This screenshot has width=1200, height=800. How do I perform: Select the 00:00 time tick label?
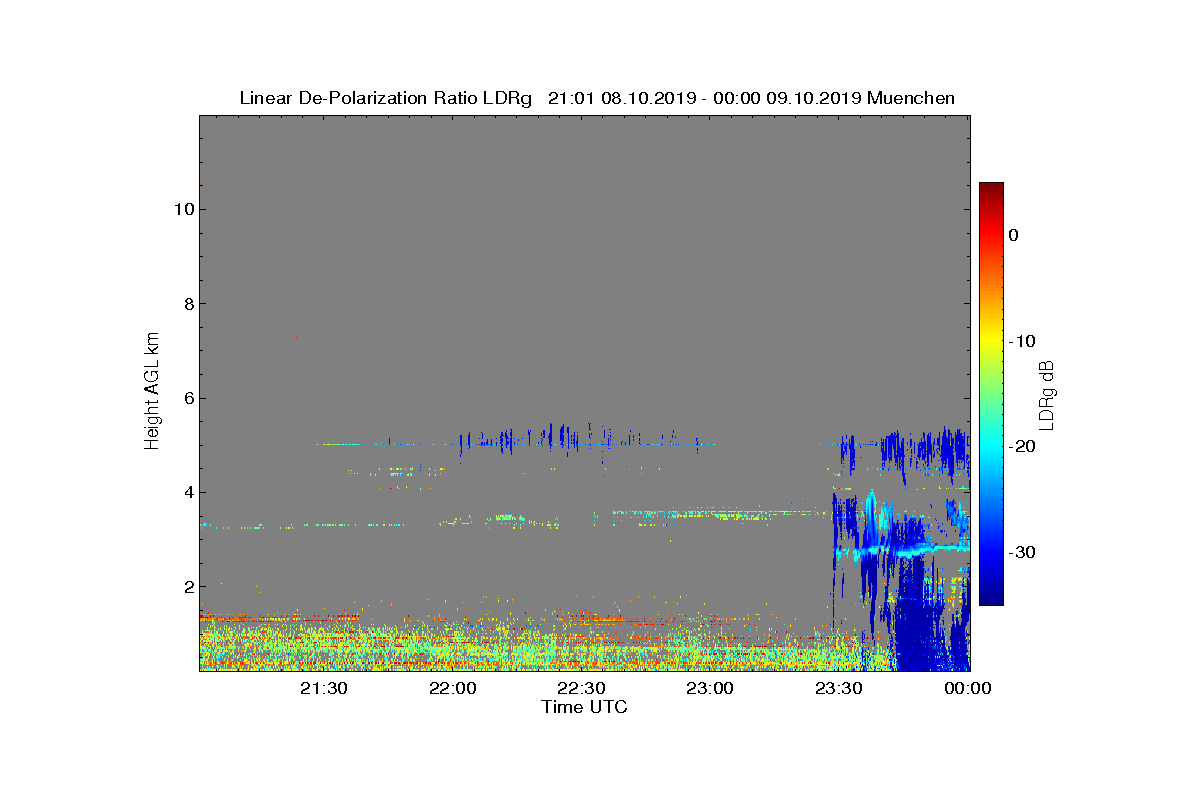point(968,688)
